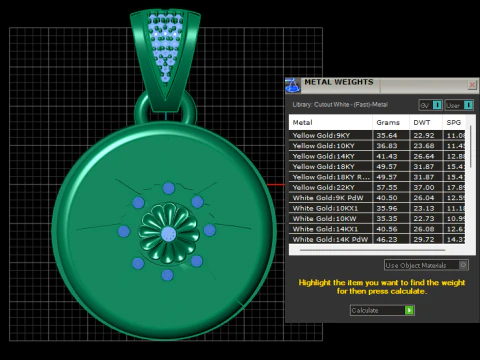Select the center gem in the flower
Image resolution: width=480 pixels, height=360 pixels.
pyautogui.click(x=168, y=234)
